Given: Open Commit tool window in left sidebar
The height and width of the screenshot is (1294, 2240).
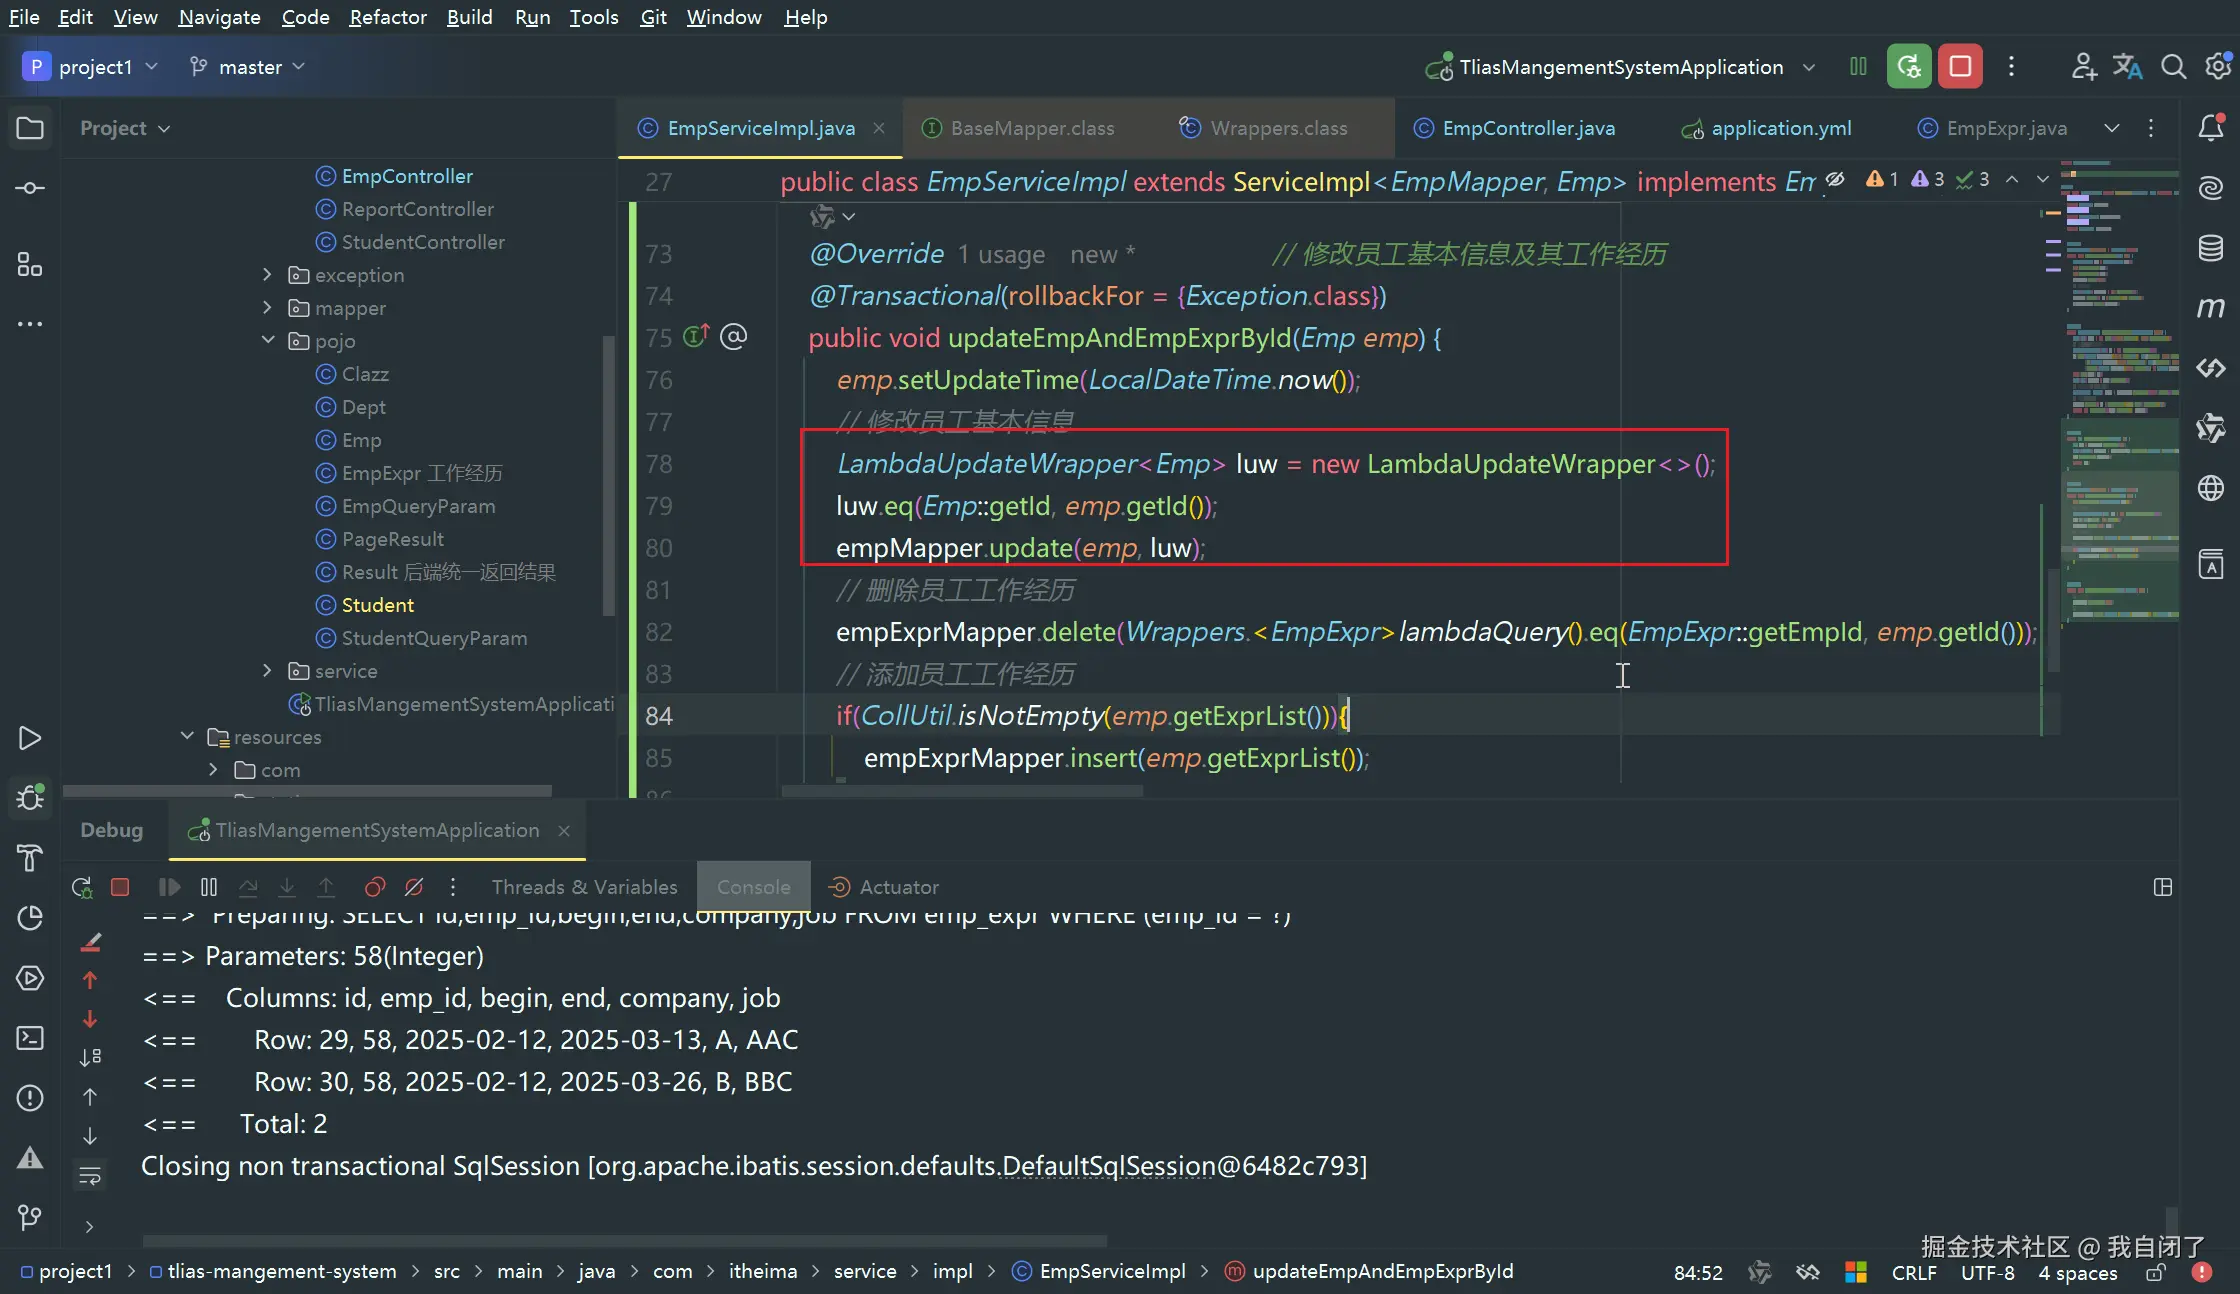Looking at the screenshot, I should point(30,188).
